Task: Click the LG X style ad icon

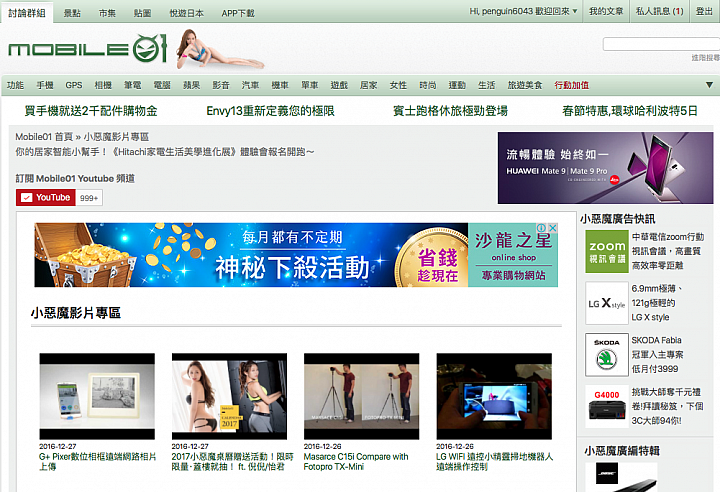Action: 607,303
